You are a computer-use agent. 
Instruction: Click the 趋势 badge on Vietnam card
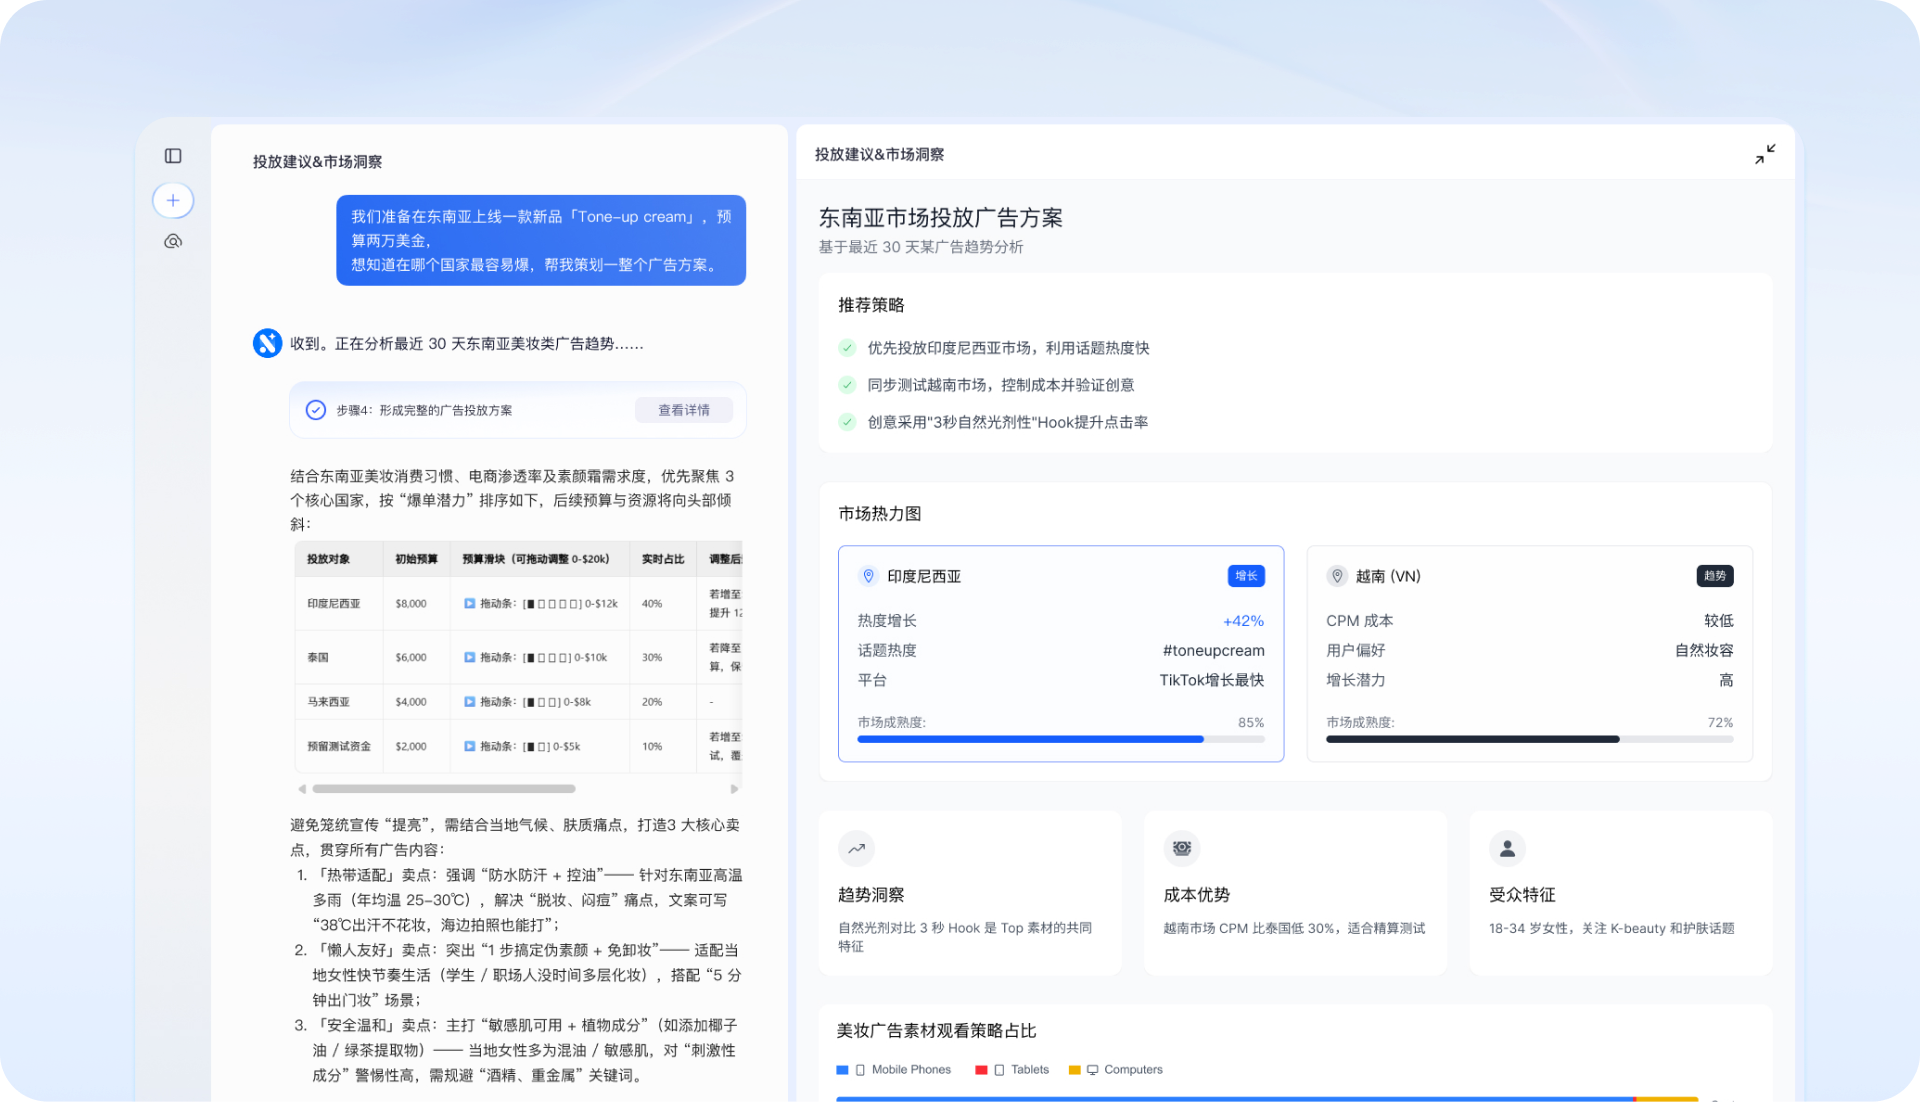coord(1717,576)
